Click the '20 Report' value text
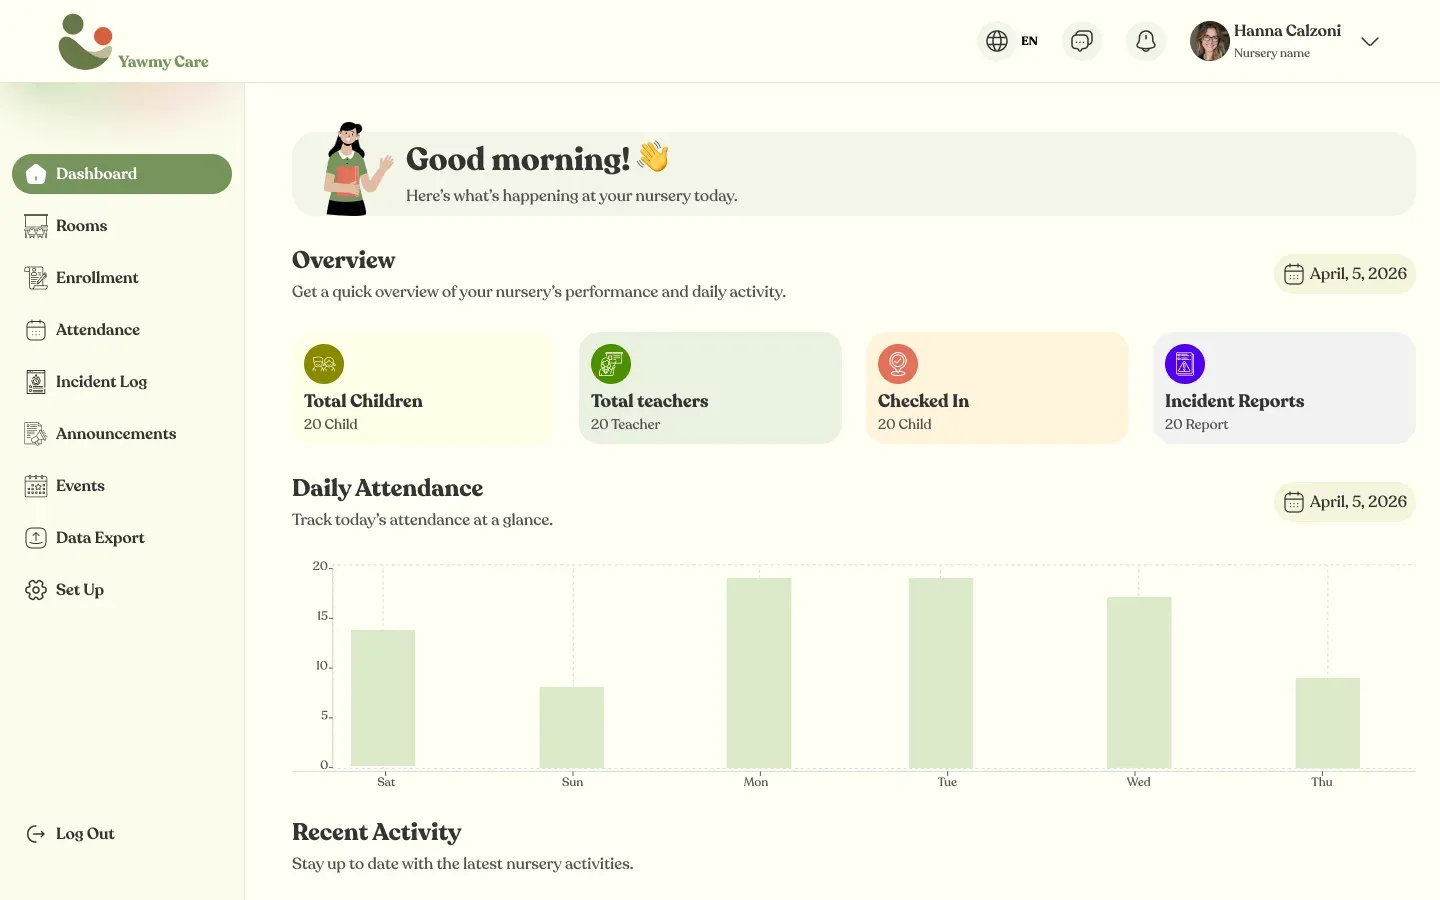This screenshot has height=900, width=1440. coord(1196,424)
